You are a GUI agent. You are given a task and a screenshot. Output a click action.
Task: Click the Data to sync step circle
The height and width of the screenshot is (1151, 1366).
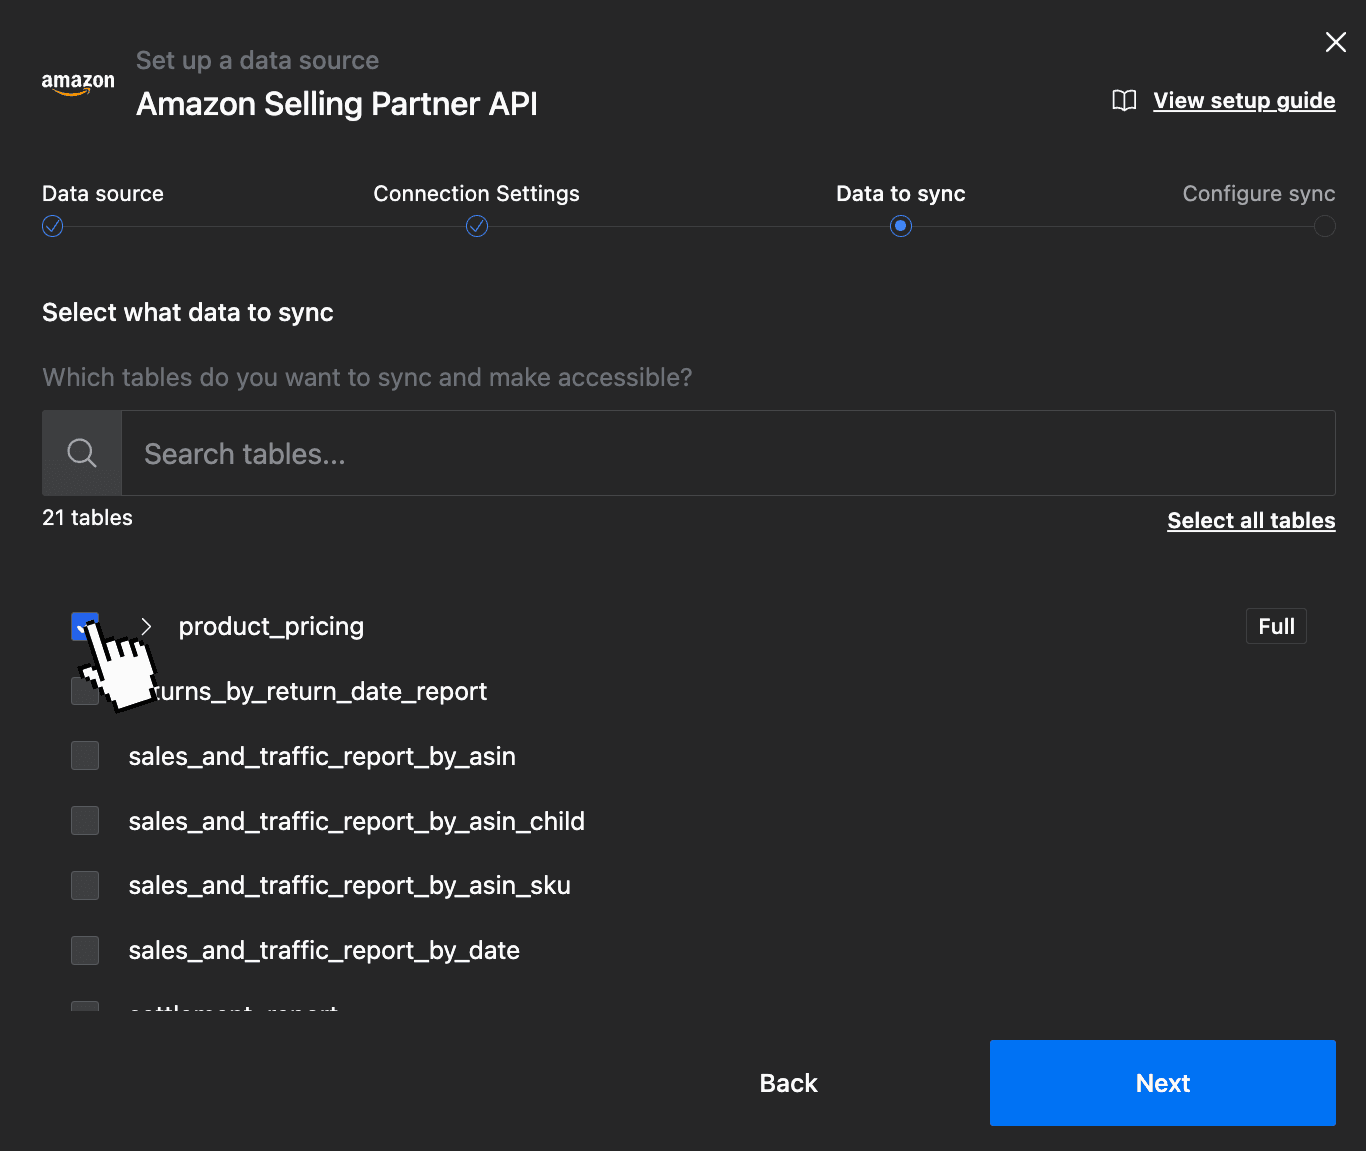click(900, 226)
